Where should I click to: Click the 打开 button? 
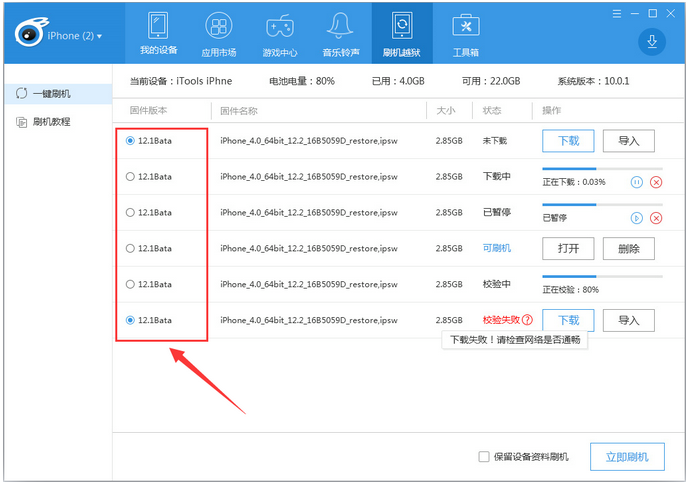568,249
